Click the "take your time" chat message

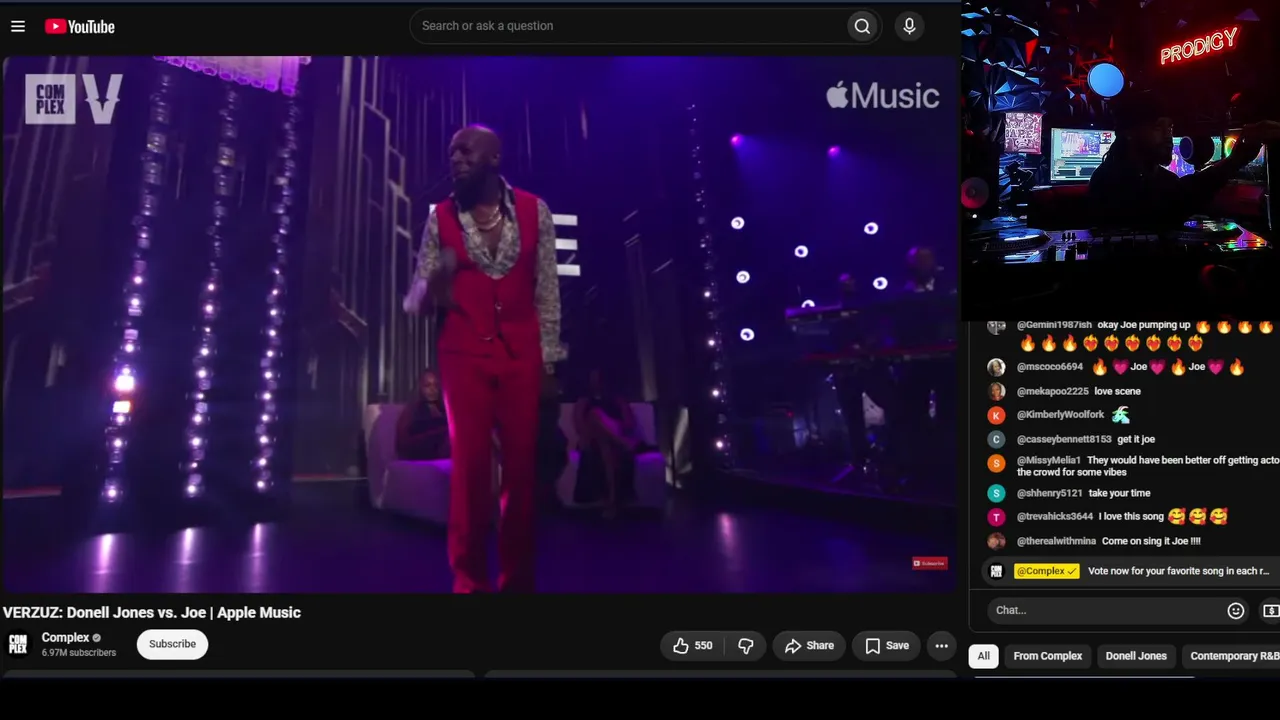[x=1119, y=493]
